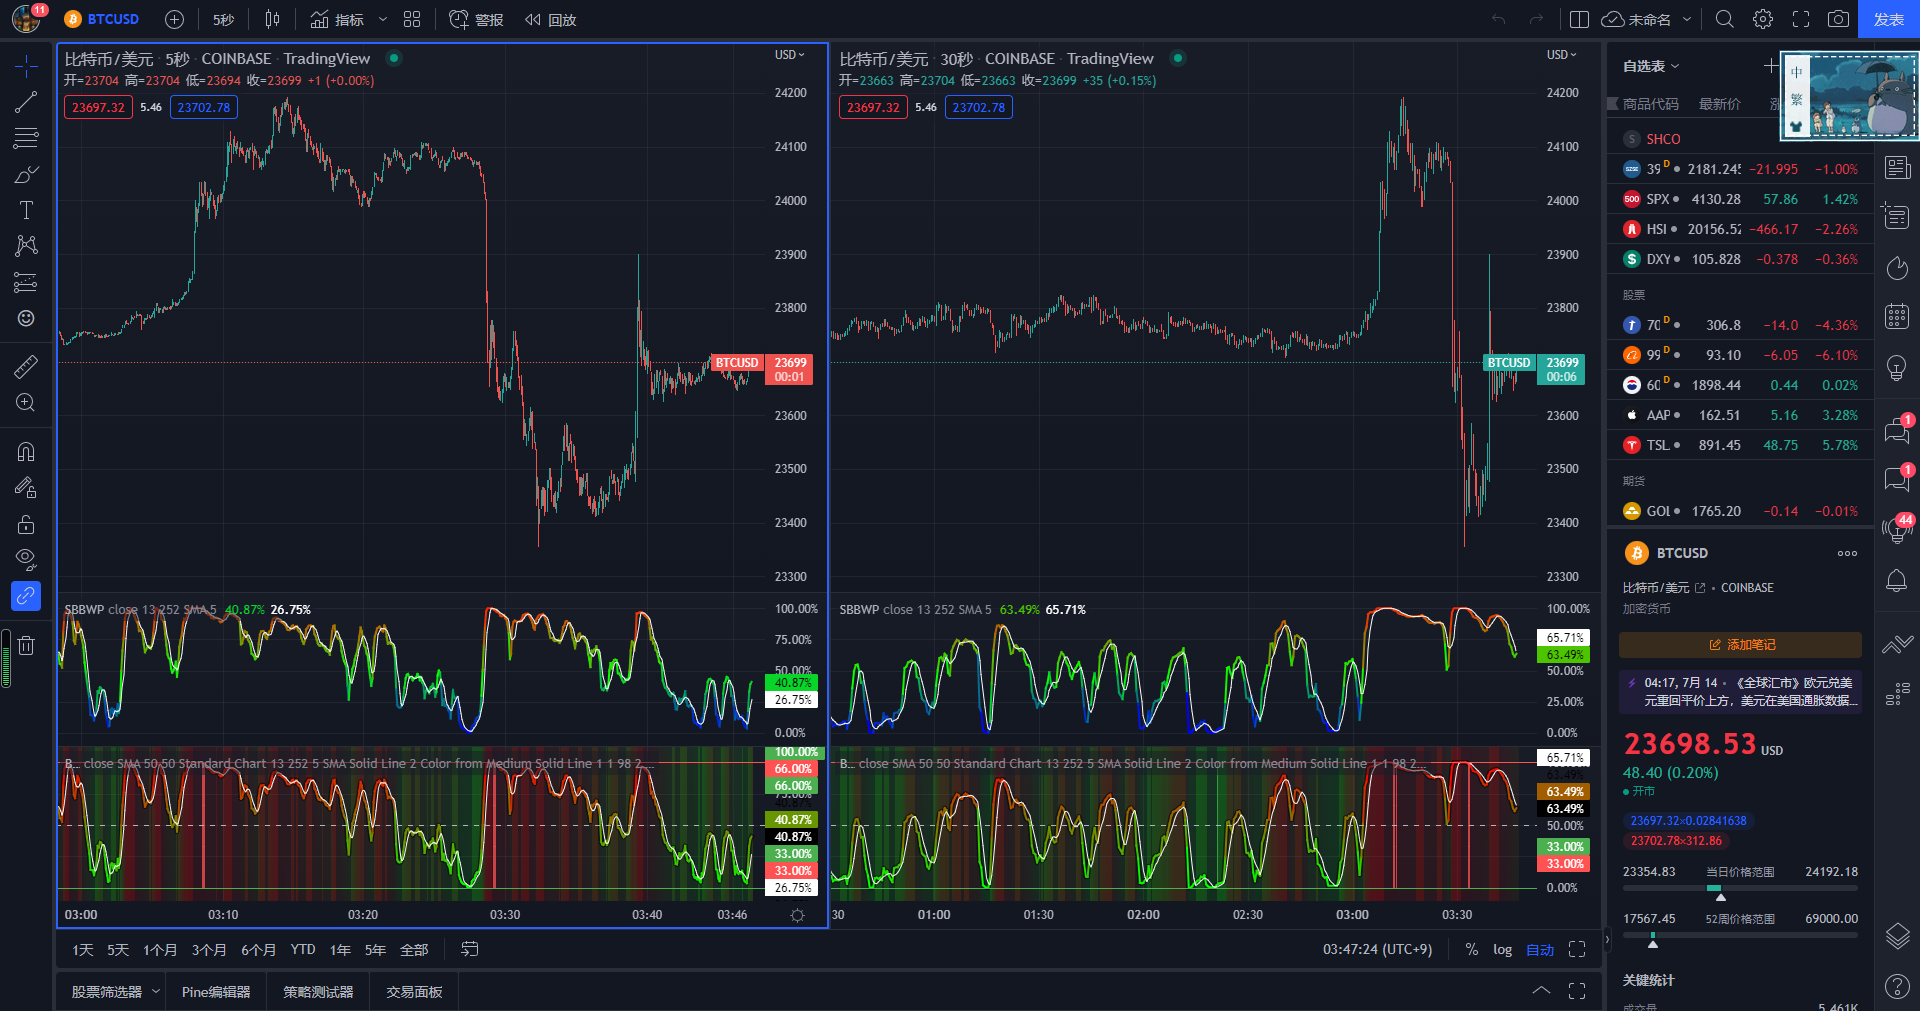Add a comparison symbol with the plus icon
The width and height of the screenshot is (1920, 1011).
pyautogui.click(x=174, y=19)
